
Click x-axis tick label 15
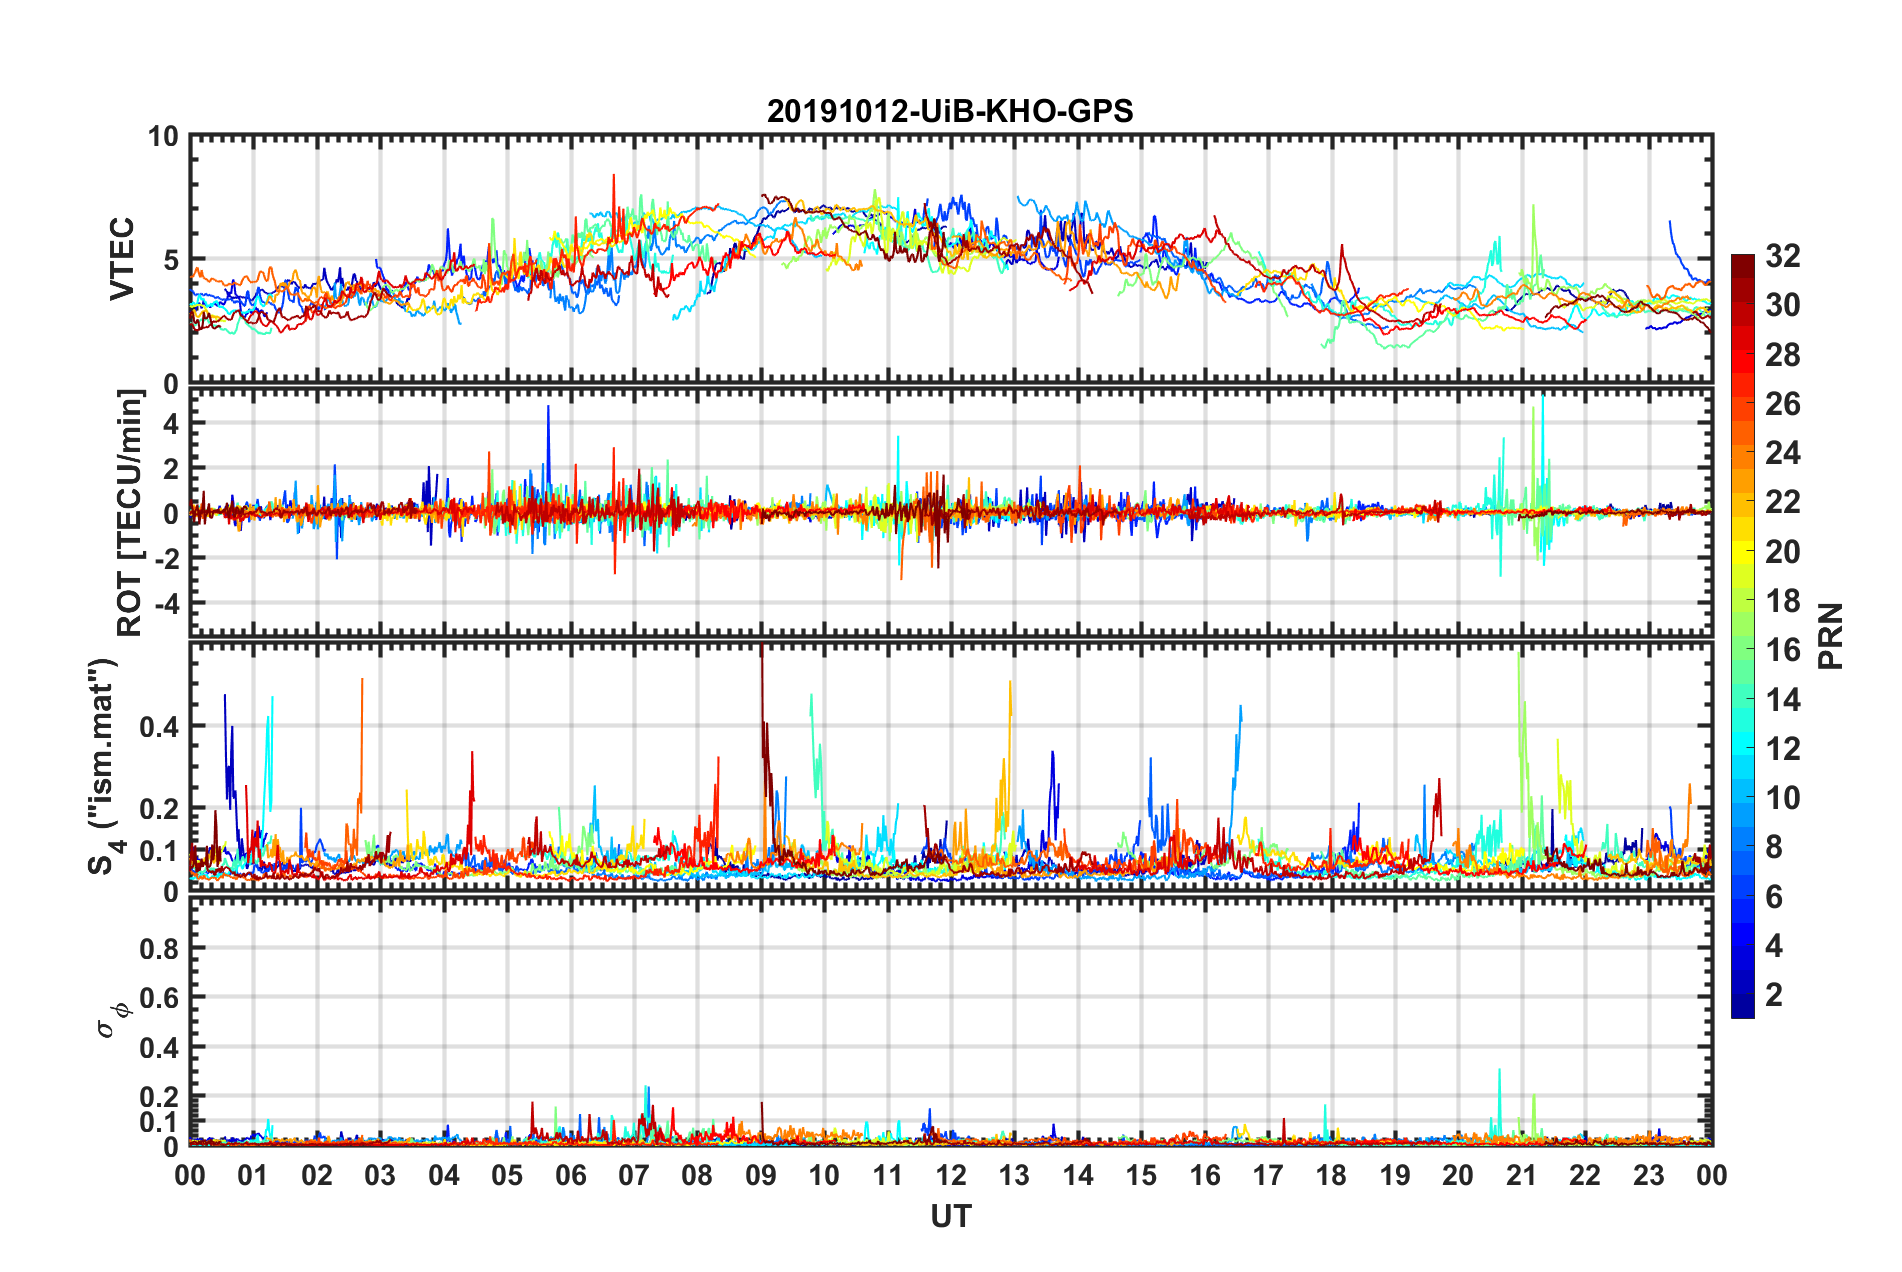point(1141,1175)
